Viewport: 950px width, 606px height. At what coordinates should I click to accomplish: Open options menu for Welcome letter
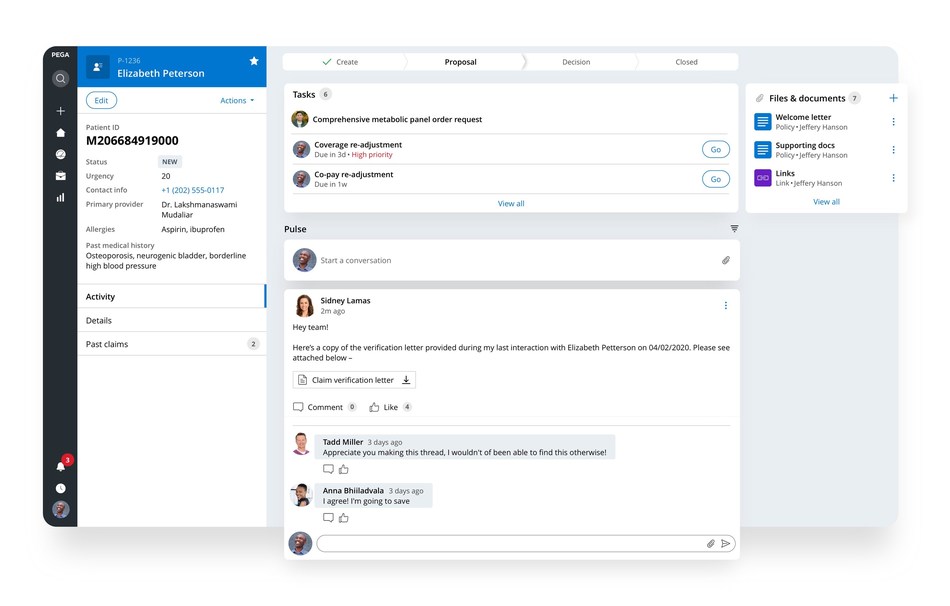893,121
